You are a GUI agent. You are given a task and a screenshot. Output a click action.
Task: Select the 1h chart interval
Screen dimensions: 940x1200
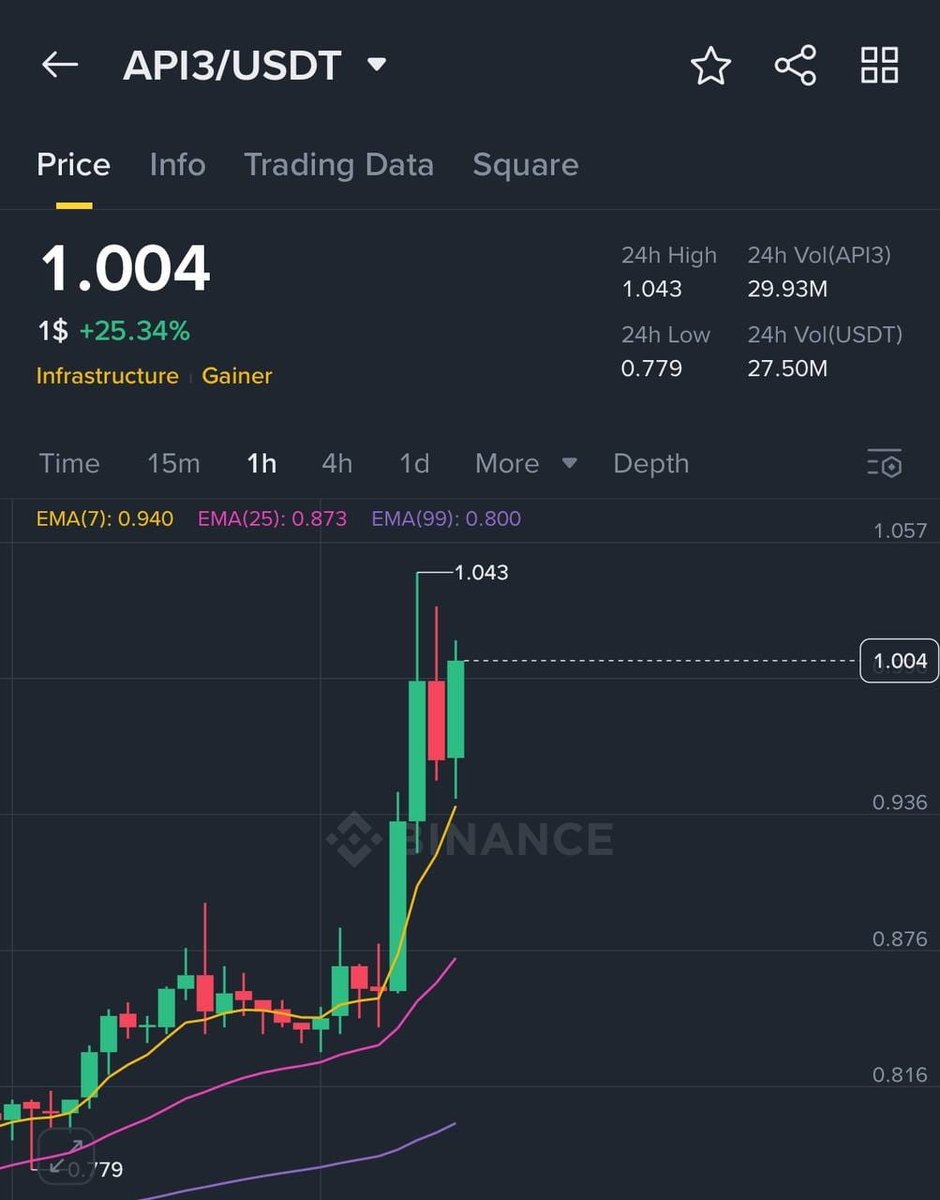point(262,464)
